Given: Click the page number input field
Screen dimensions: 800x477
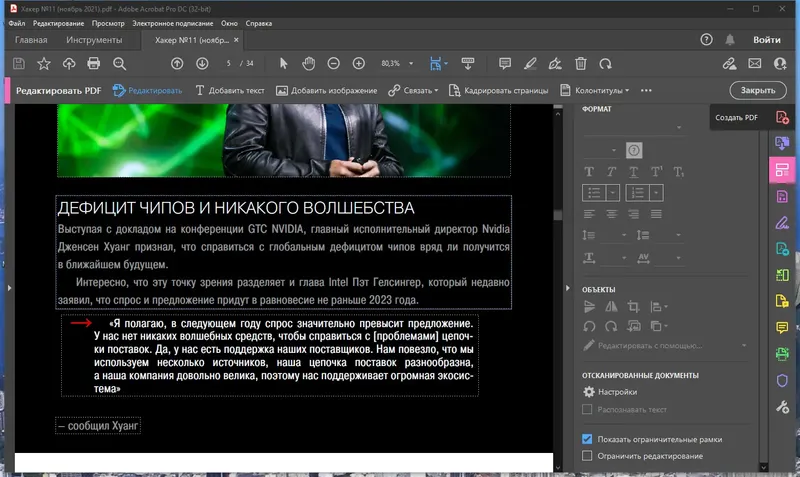Looking at the screenshot, I should tap(230, 63).
